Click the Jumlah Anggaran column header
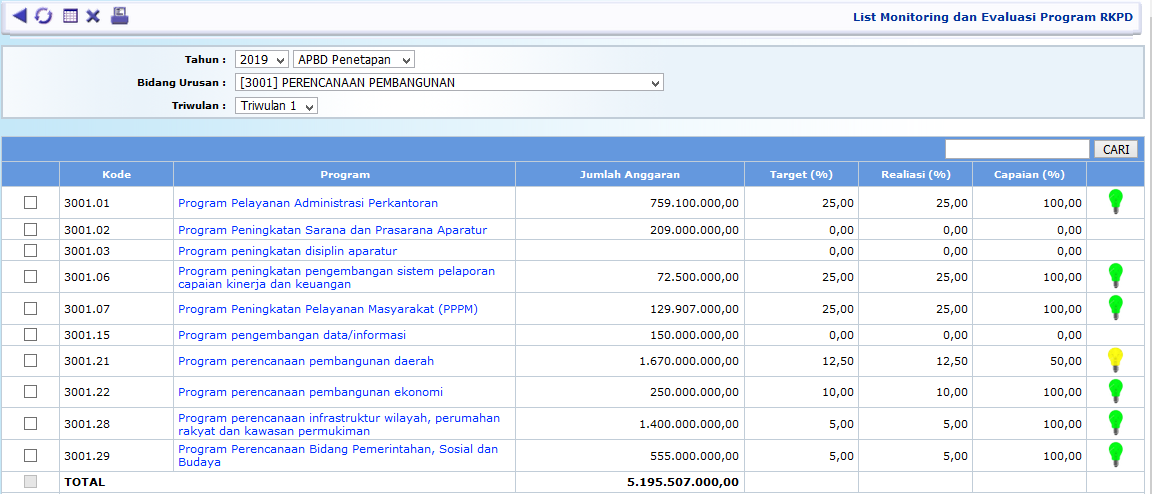 630,174
